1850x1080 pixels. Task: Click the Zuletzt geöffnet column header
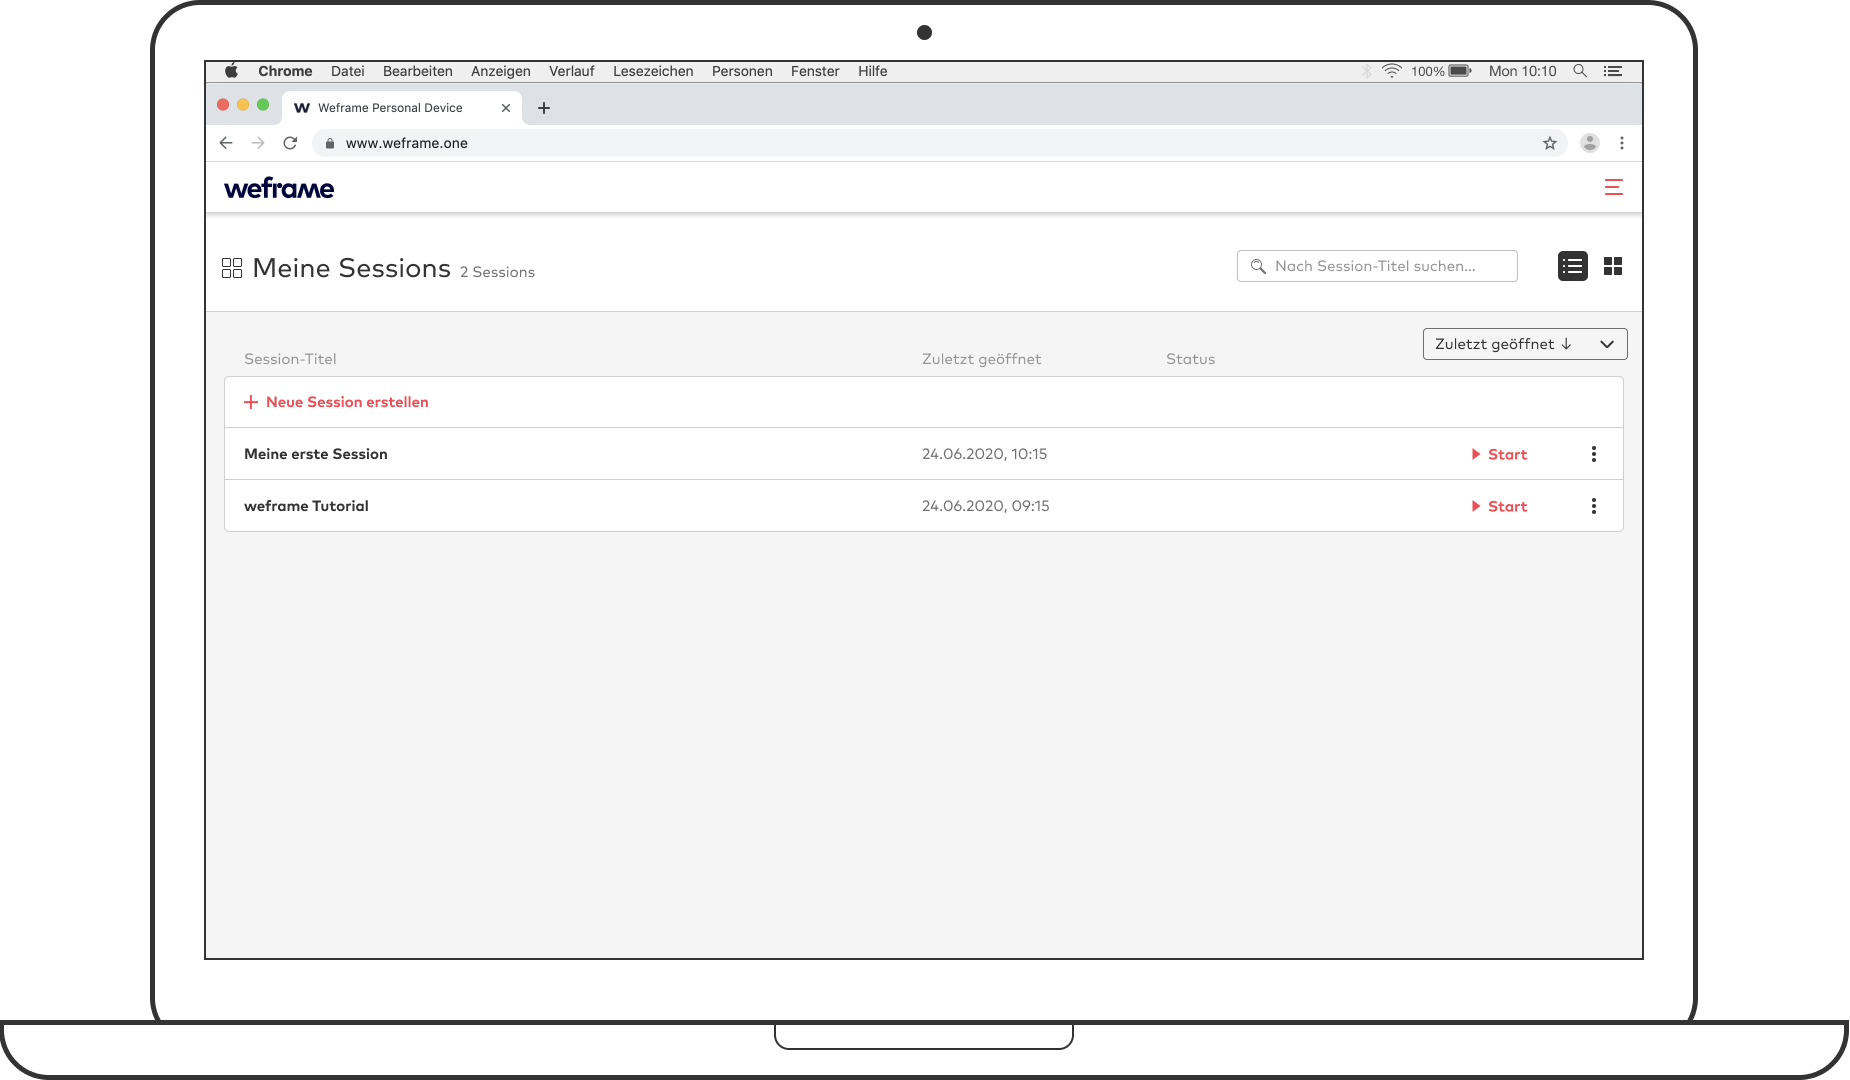[981, 359]
